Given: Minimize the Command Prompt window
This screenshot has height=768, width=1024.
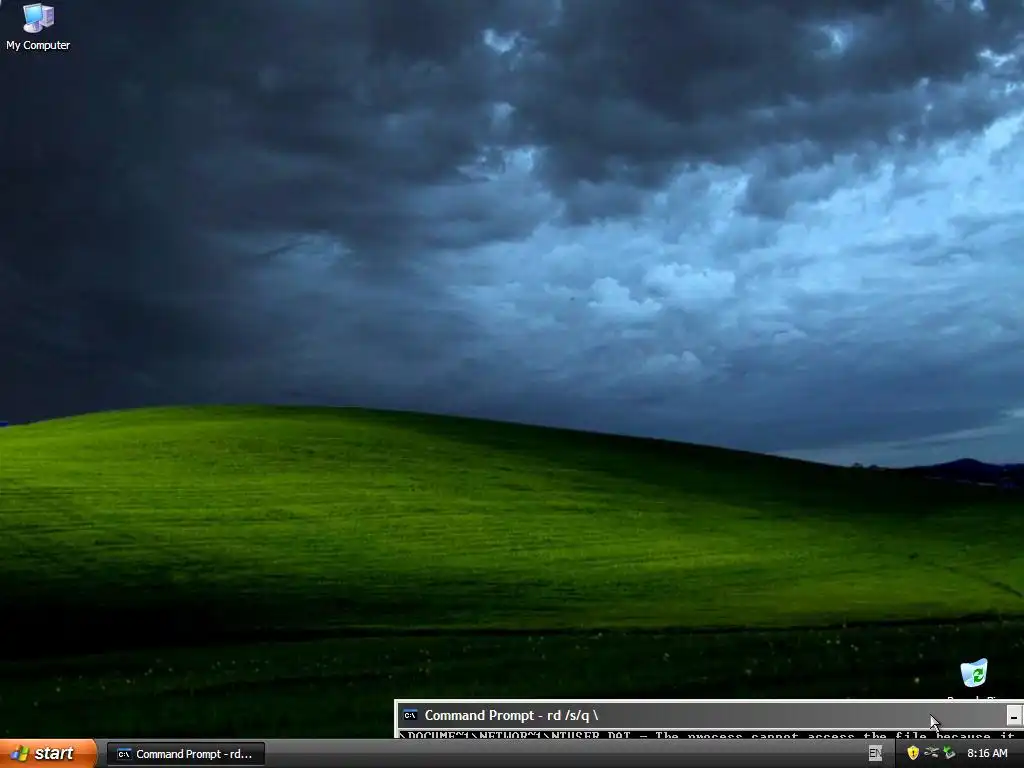Looking at the screenshot, I should pos(1014,716).
